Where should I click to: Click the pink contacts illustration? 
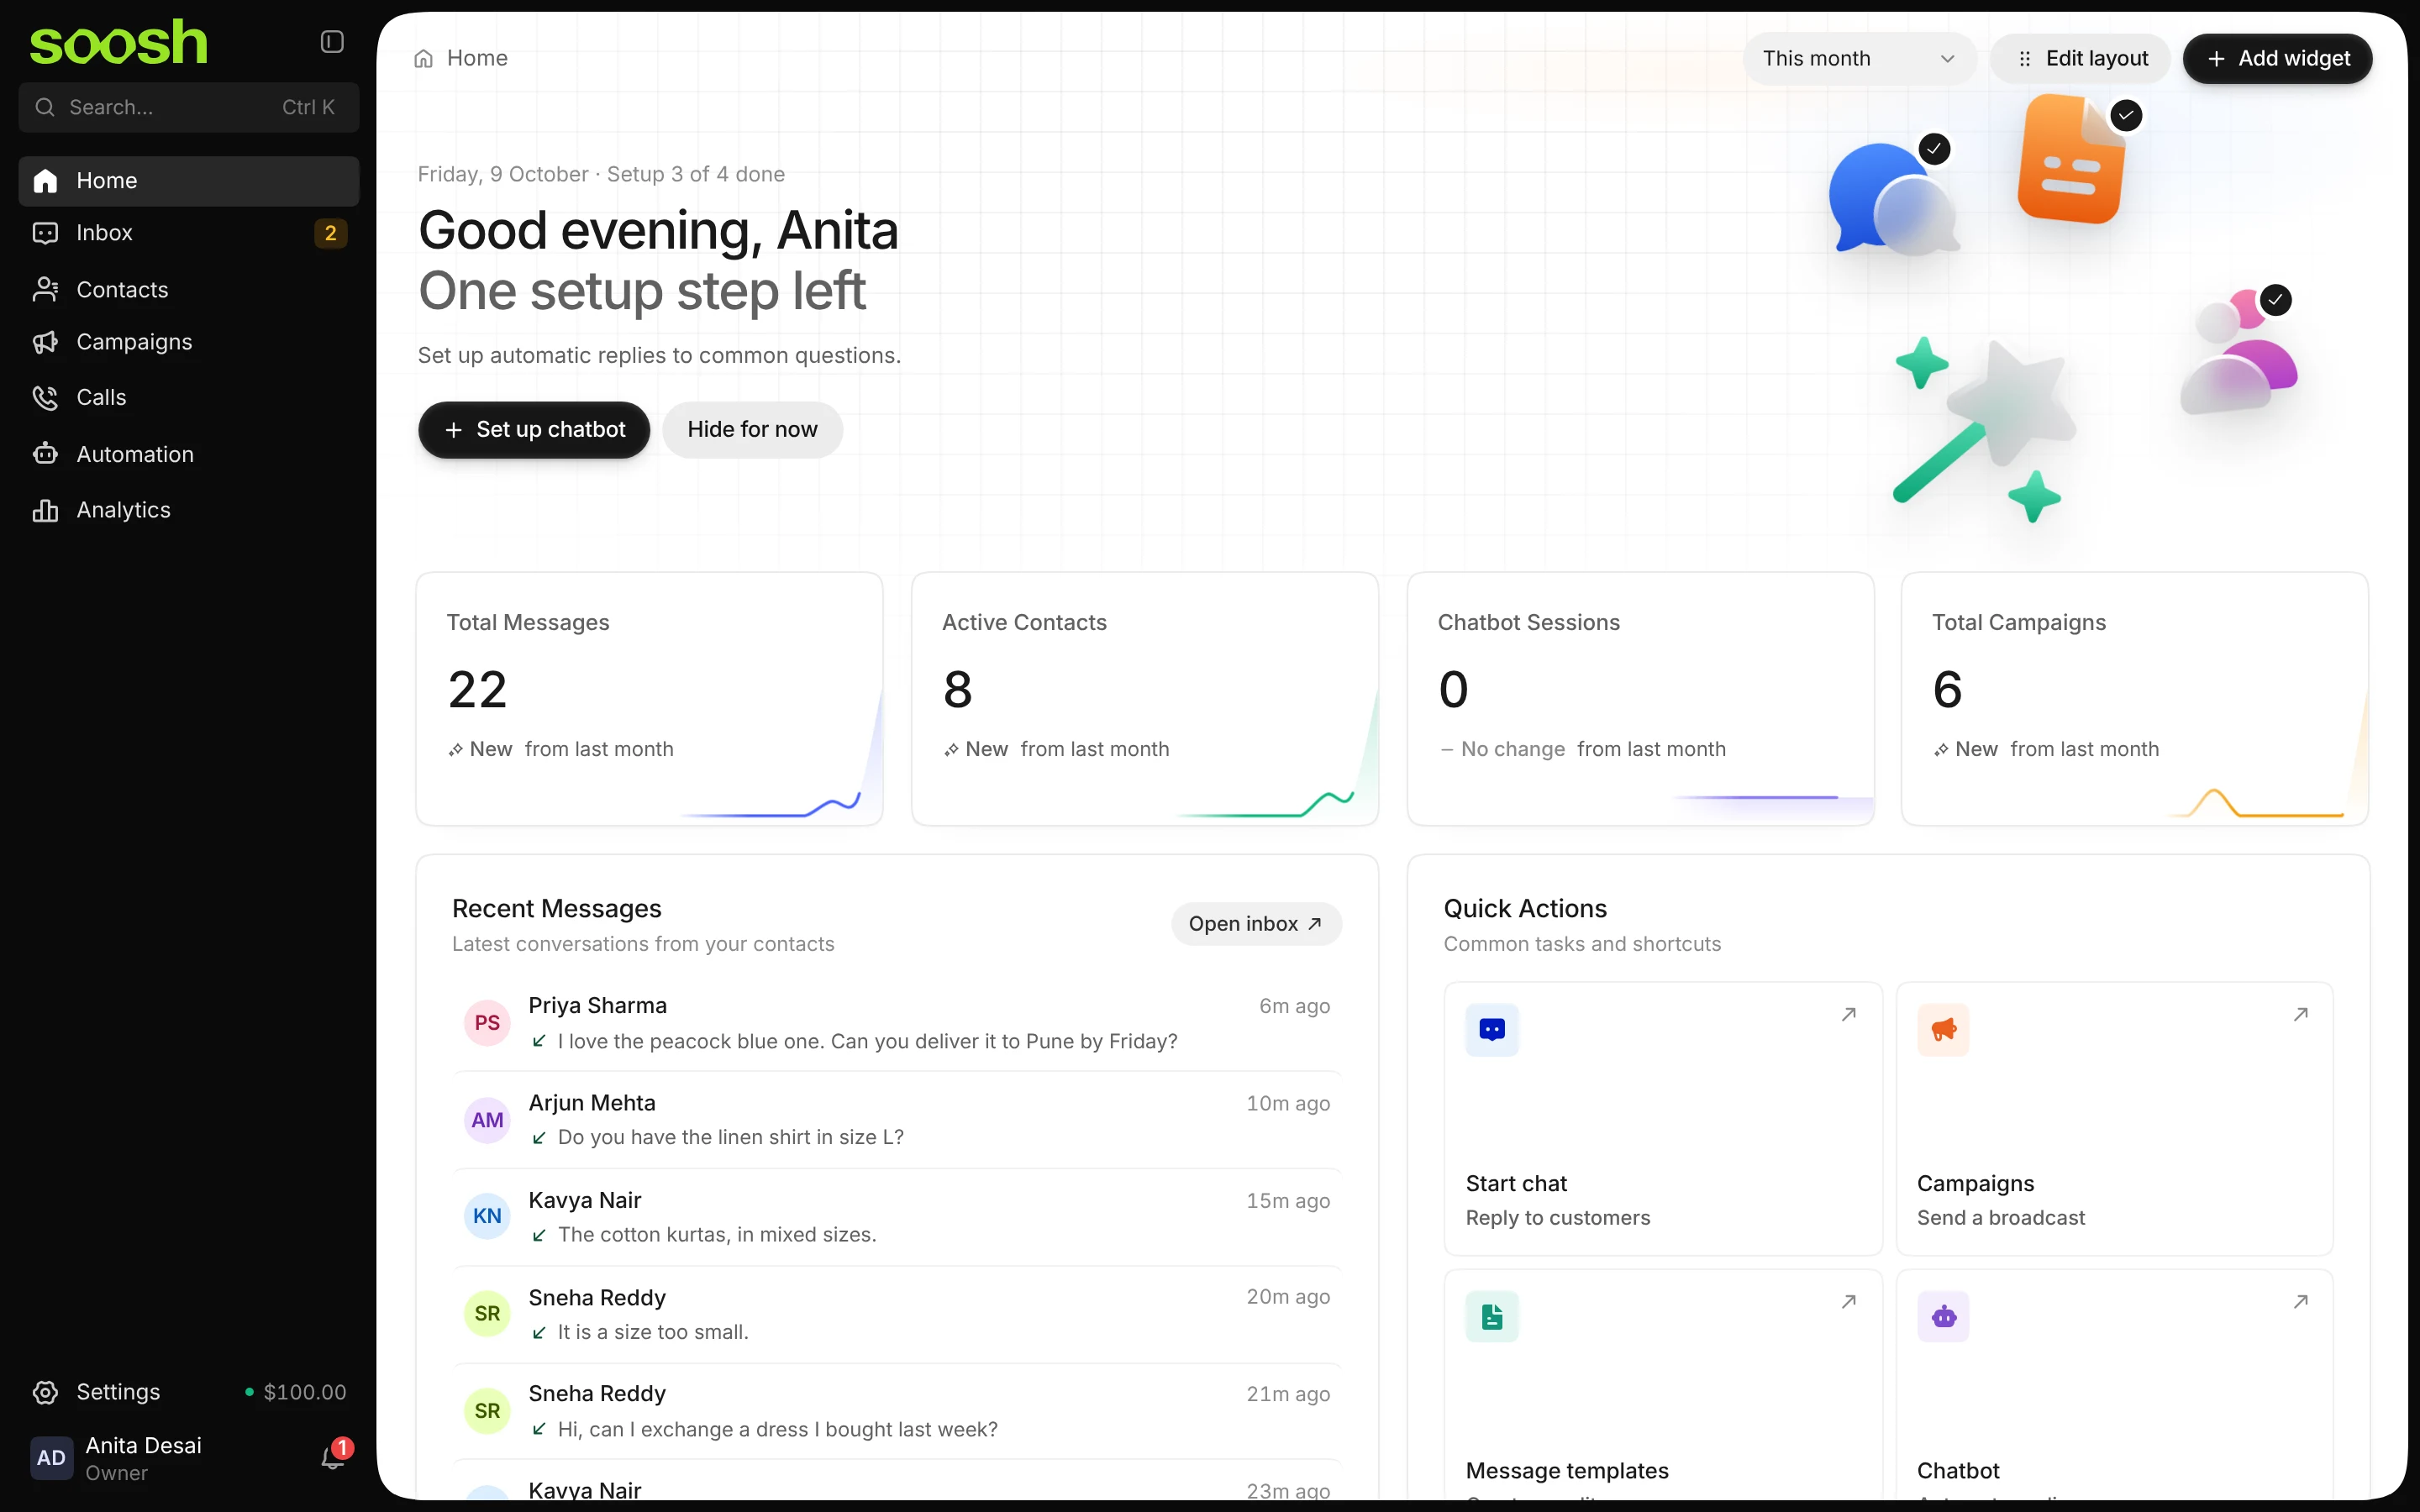pos(2240,352)
